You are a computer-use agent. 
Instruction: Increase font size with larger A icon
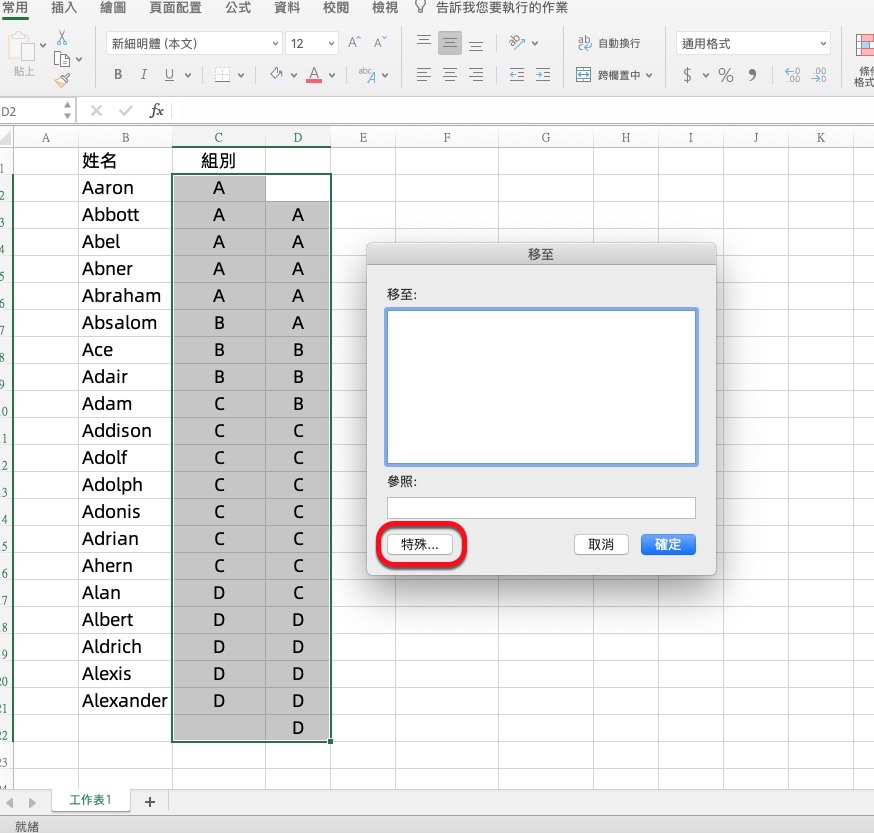point(354,44)
